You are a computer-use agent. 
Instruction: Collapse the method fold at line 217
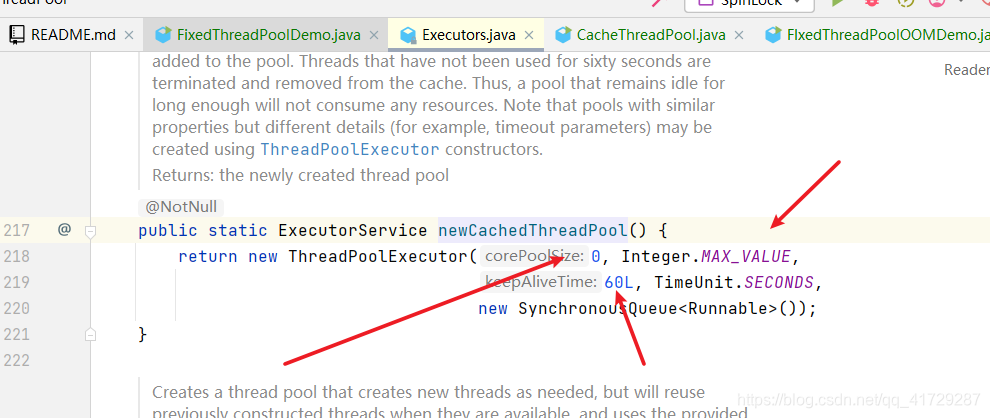tap(90, 231)
